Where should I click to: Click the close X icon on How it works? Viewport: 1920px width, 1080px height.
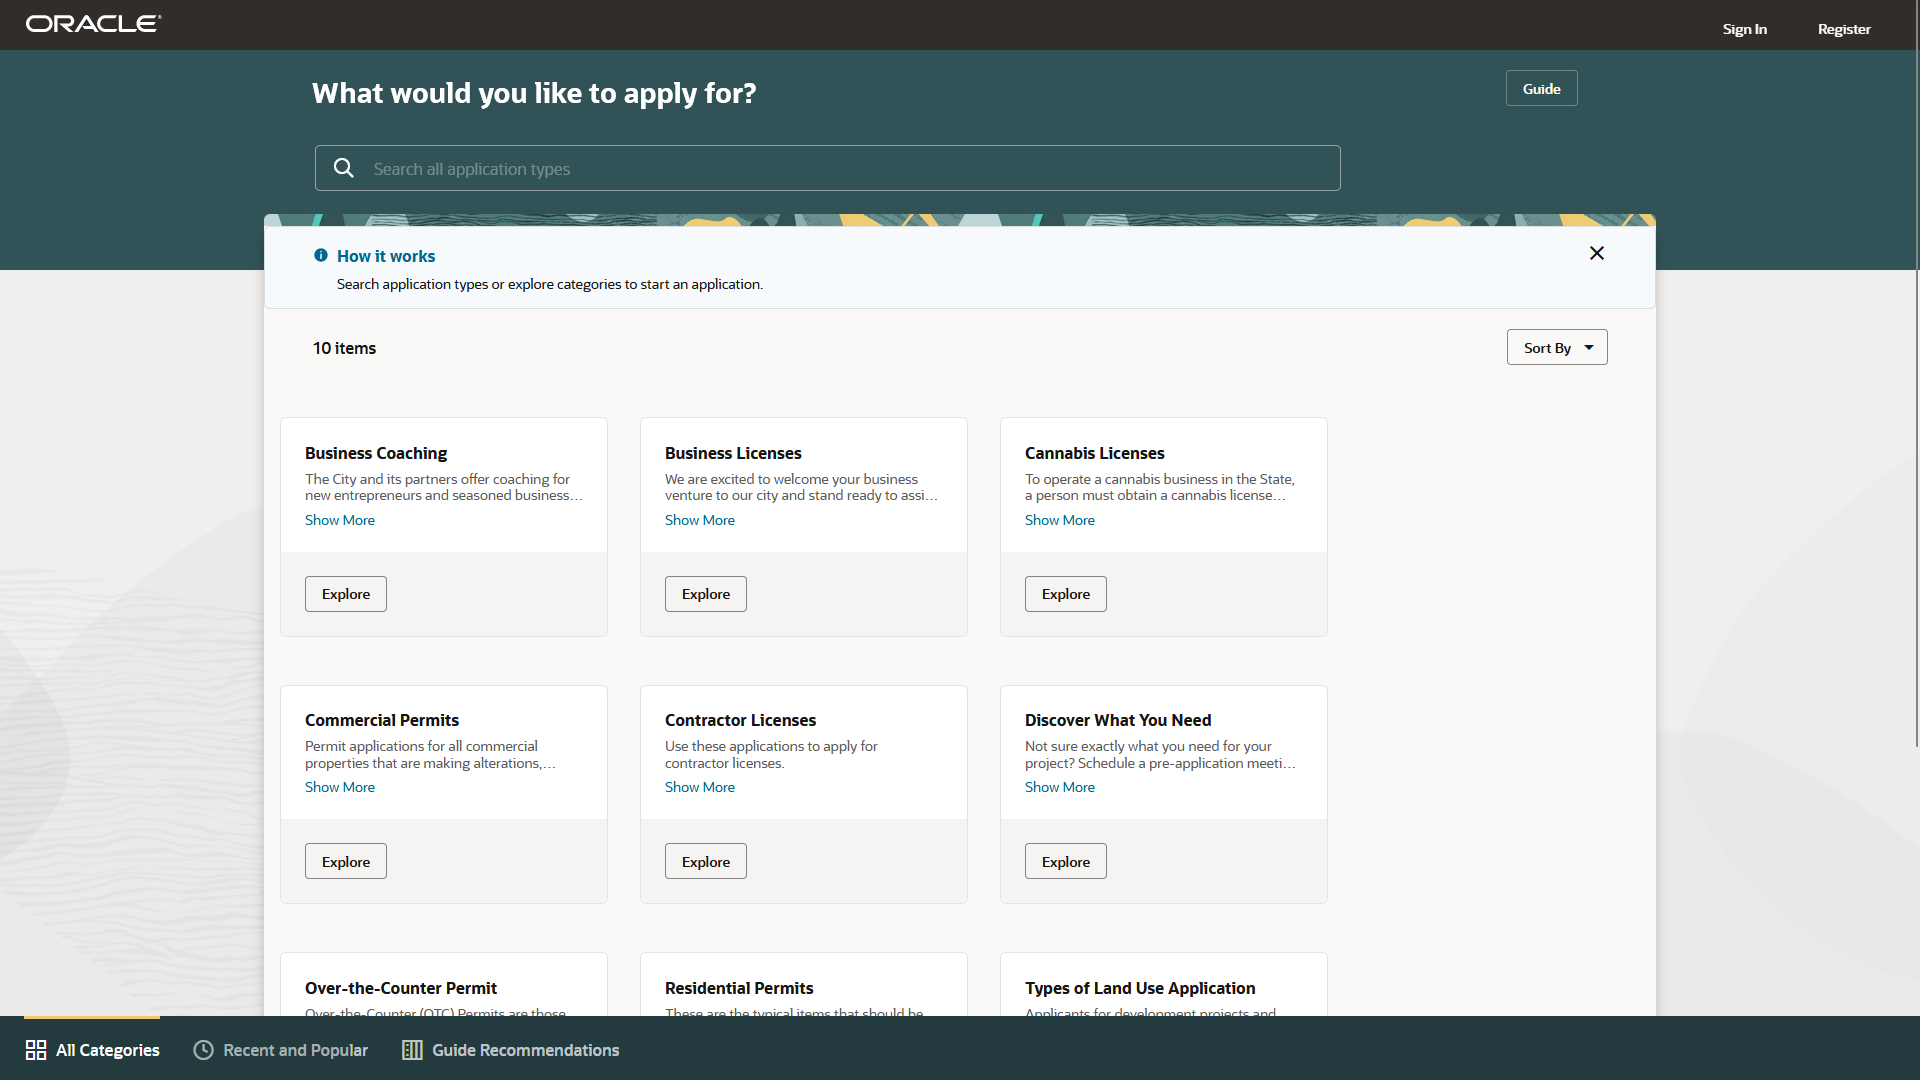click(x=1597, y=253)
